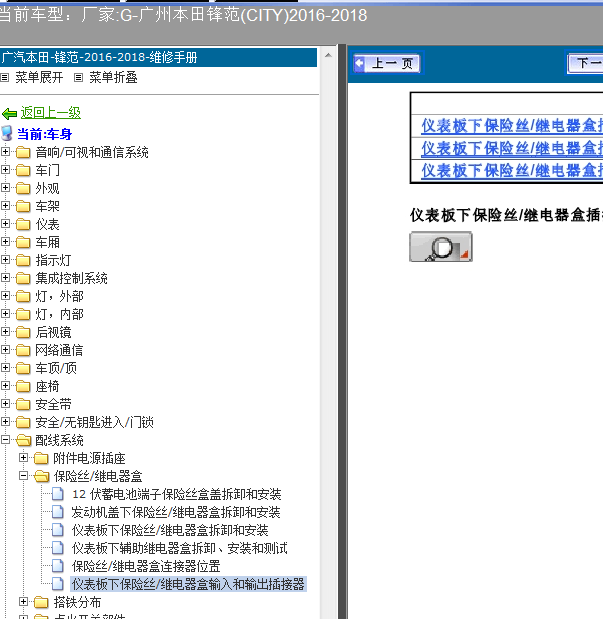Expand the 搭铁分布 tree node
The width and height of the screenshot is (603, 619).
pos(24,602)
